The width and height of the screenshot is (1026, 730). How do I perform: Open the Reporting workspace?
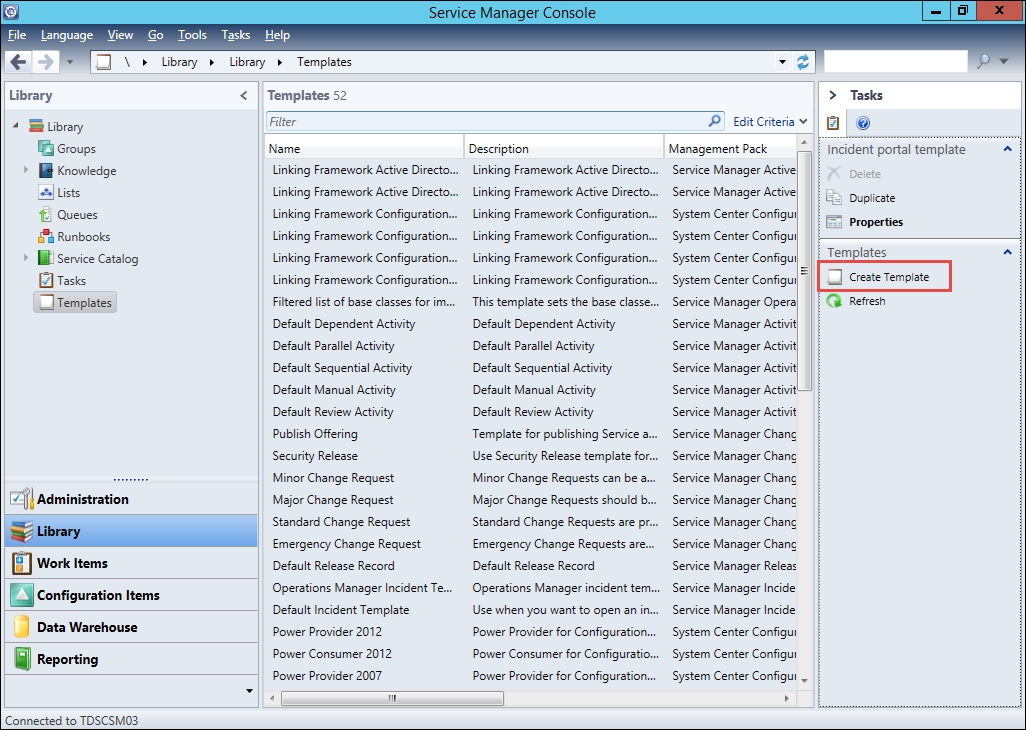[131, 659]
